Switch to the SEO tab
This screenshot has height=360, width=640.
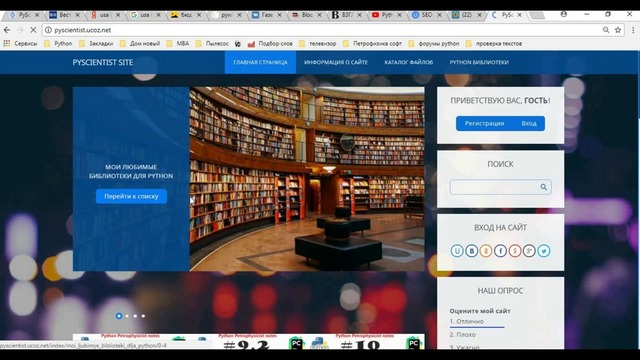point(426,15)
